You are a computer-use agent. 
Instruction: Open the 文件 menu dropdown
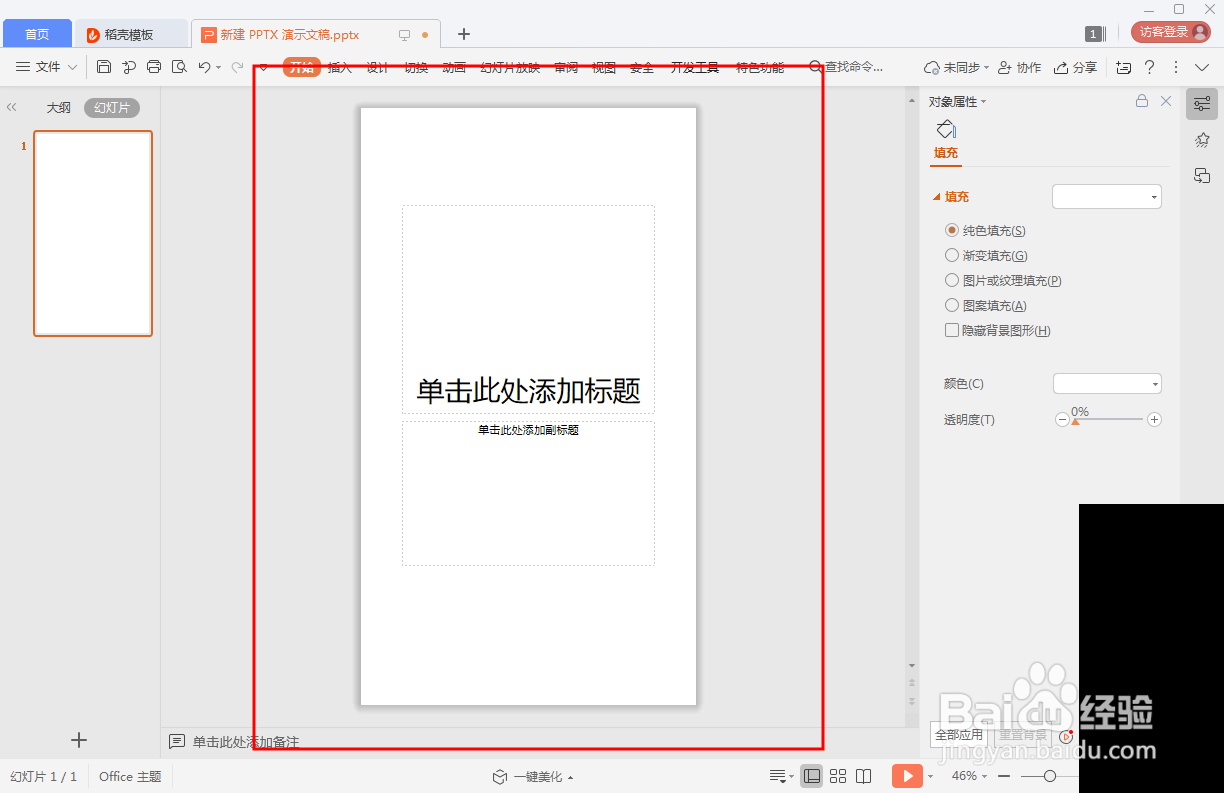point(46,67)
